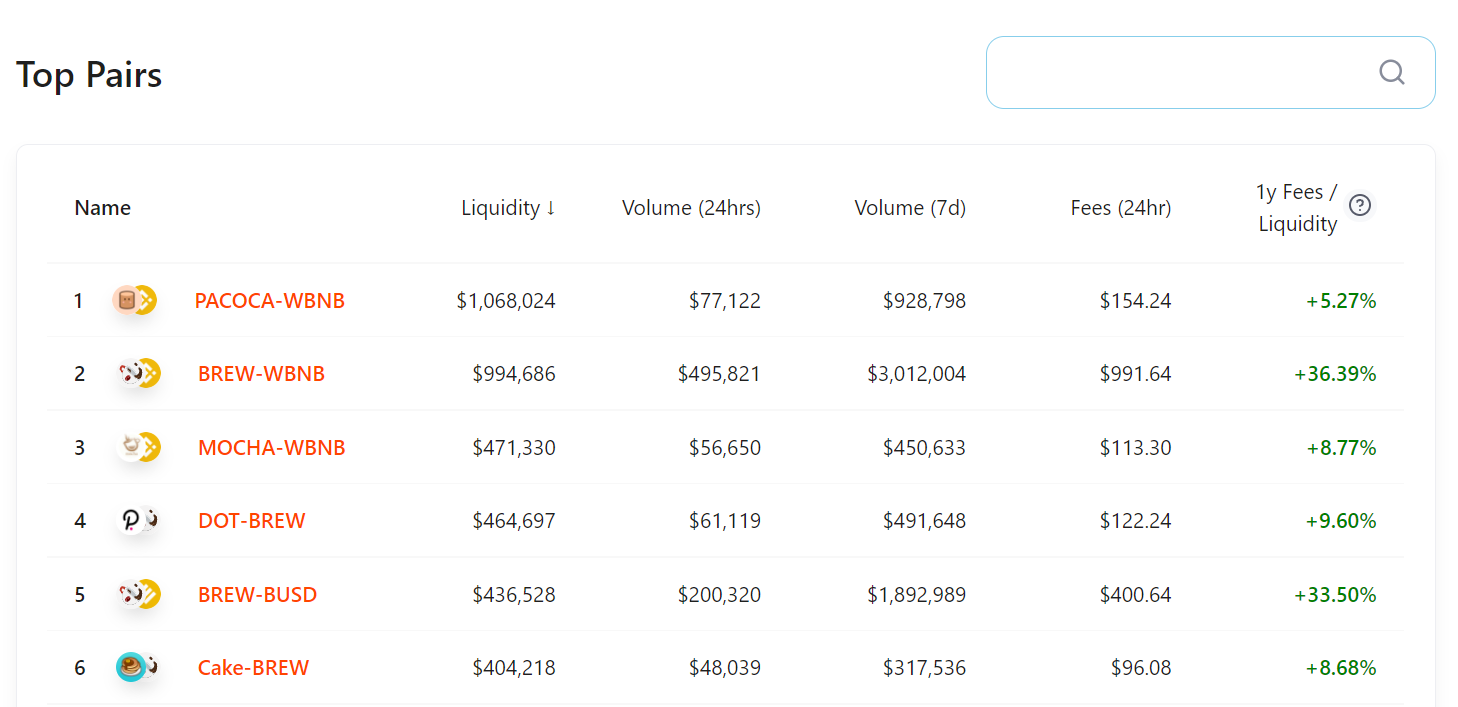
Task: Sort table by Volume (7d)
Action: click(910, 208)
